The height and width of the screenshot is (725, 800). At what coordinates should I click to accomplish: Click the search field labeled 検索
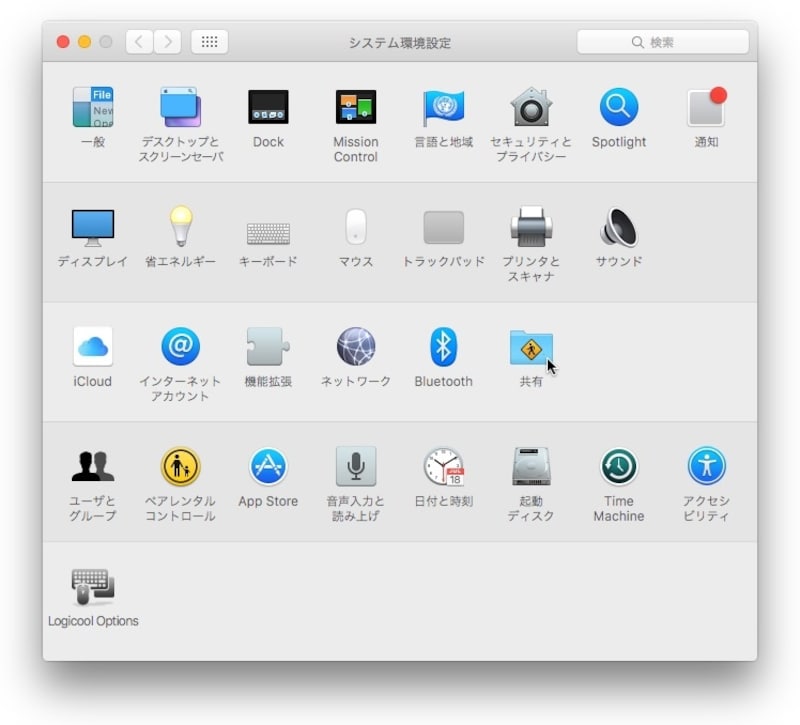click(x=663, y=42)
